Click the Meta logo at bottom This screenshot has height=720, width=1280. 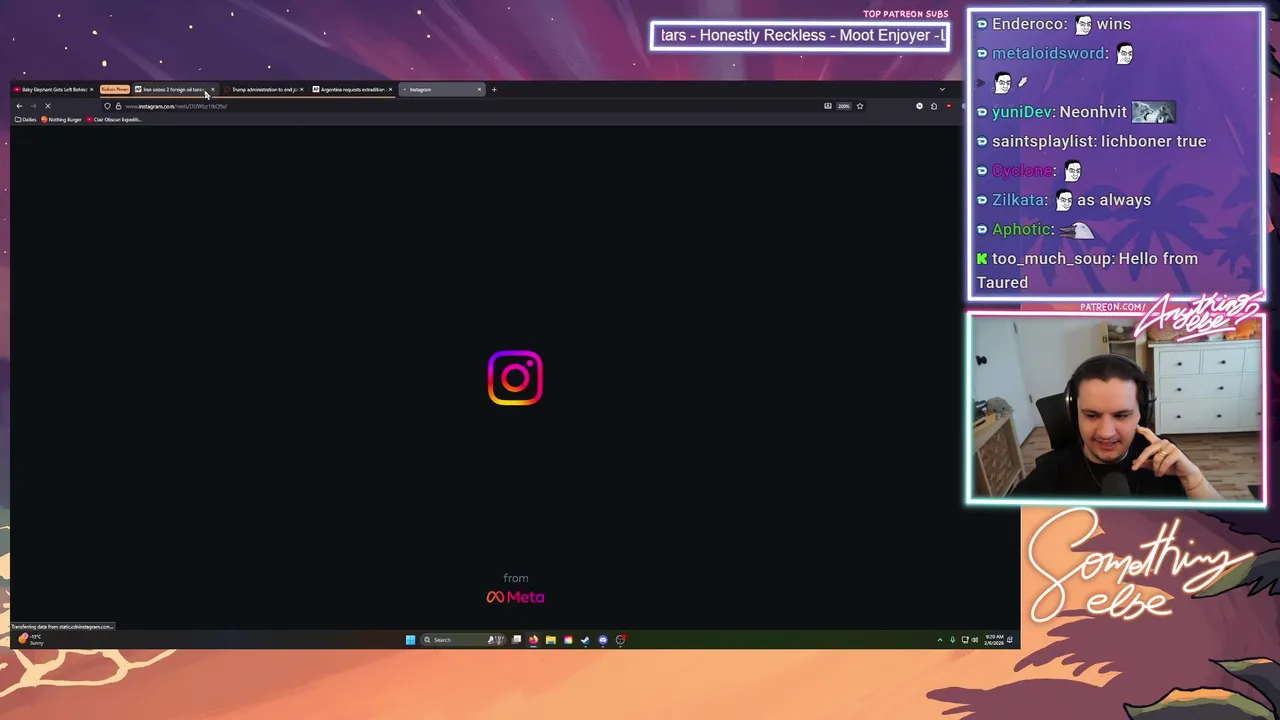(x=515, y=597)
